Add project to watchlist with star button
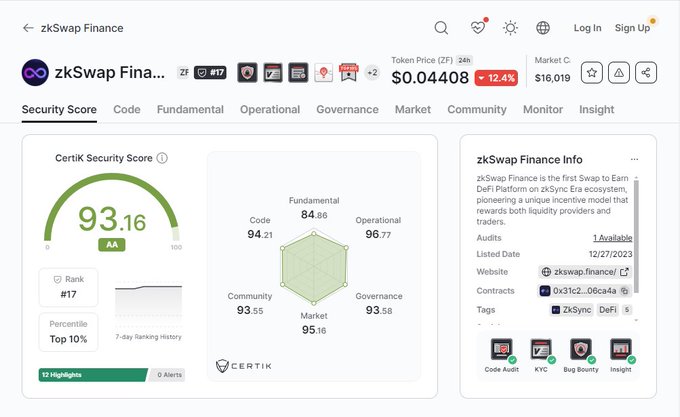The height and width of the screenshot is (417, 680). (592, 73)
